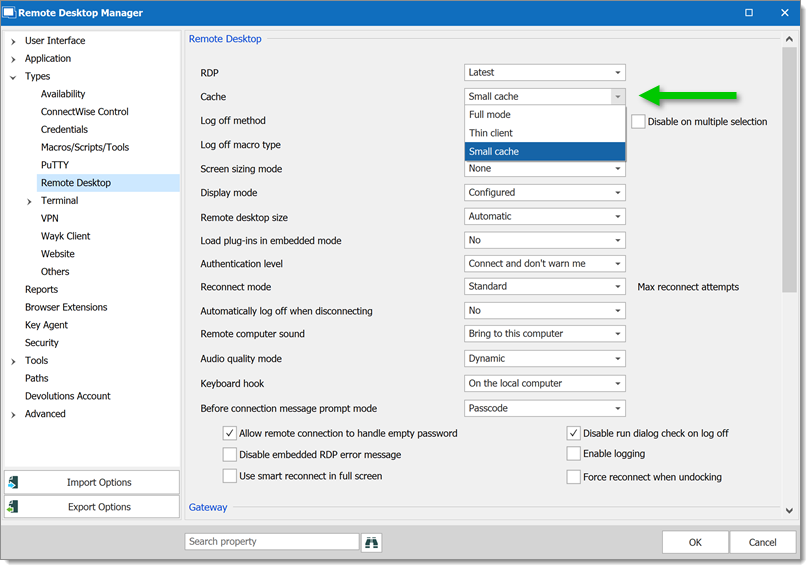This screenshot has width=811, height=570.
Task: Expand the Tools tree node
Action: coord(13,361)
